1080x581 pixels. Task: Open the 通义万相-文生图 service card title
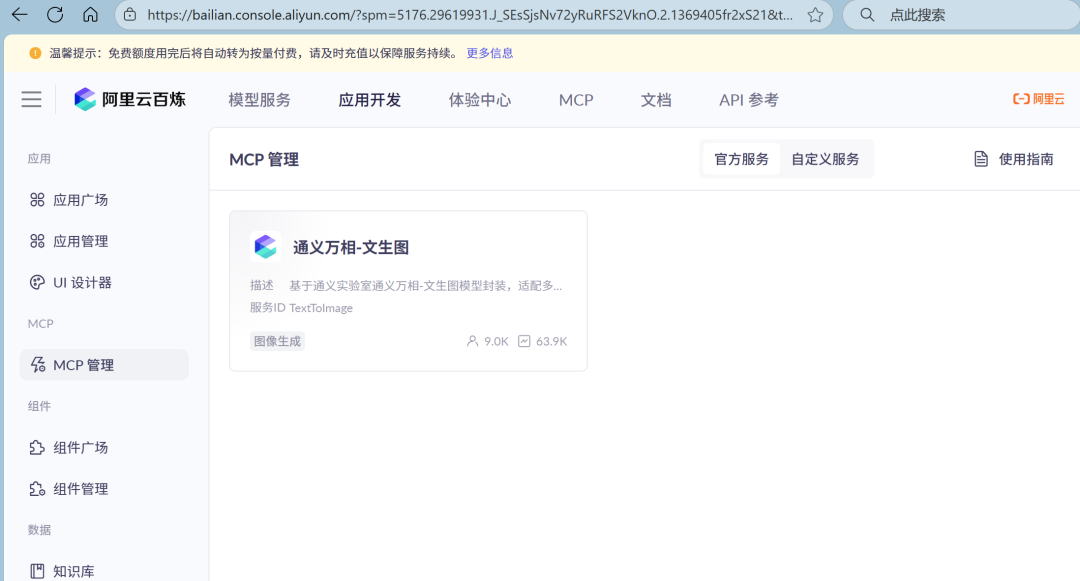click(351, 247)
